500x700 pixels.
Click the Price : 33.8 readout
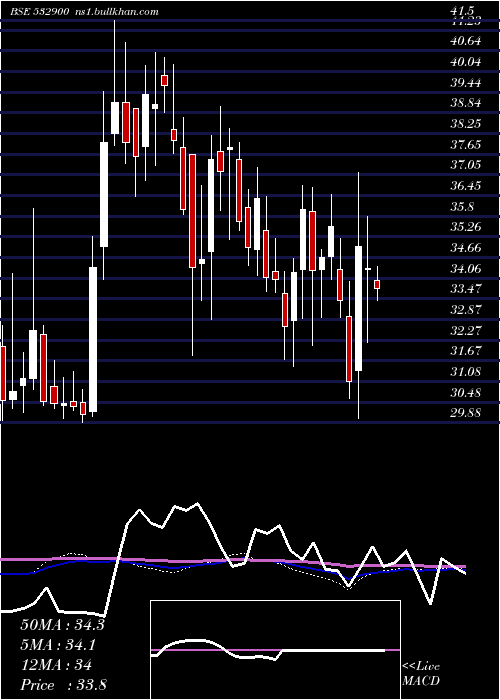(x=63, y=685)
